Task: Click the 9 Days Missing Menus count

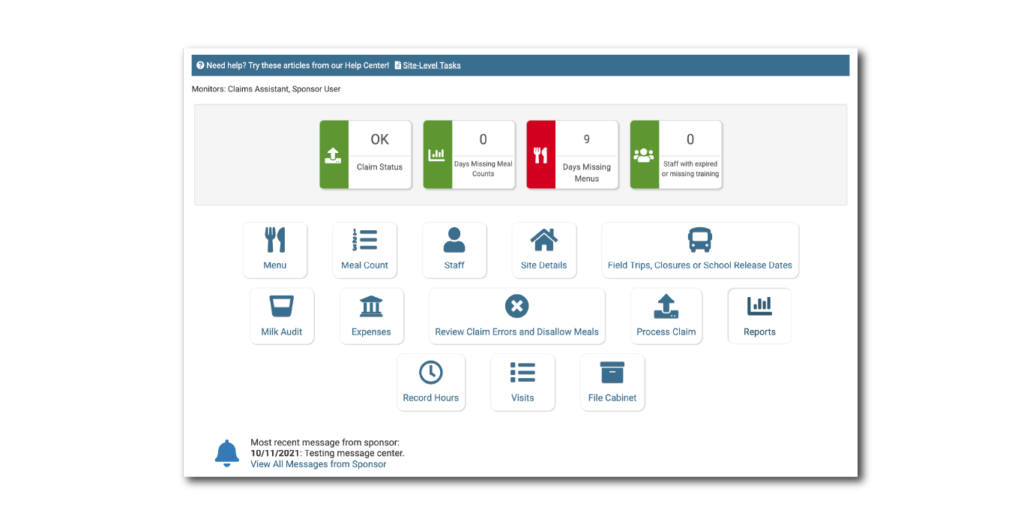Action: [x=586, y=139]
